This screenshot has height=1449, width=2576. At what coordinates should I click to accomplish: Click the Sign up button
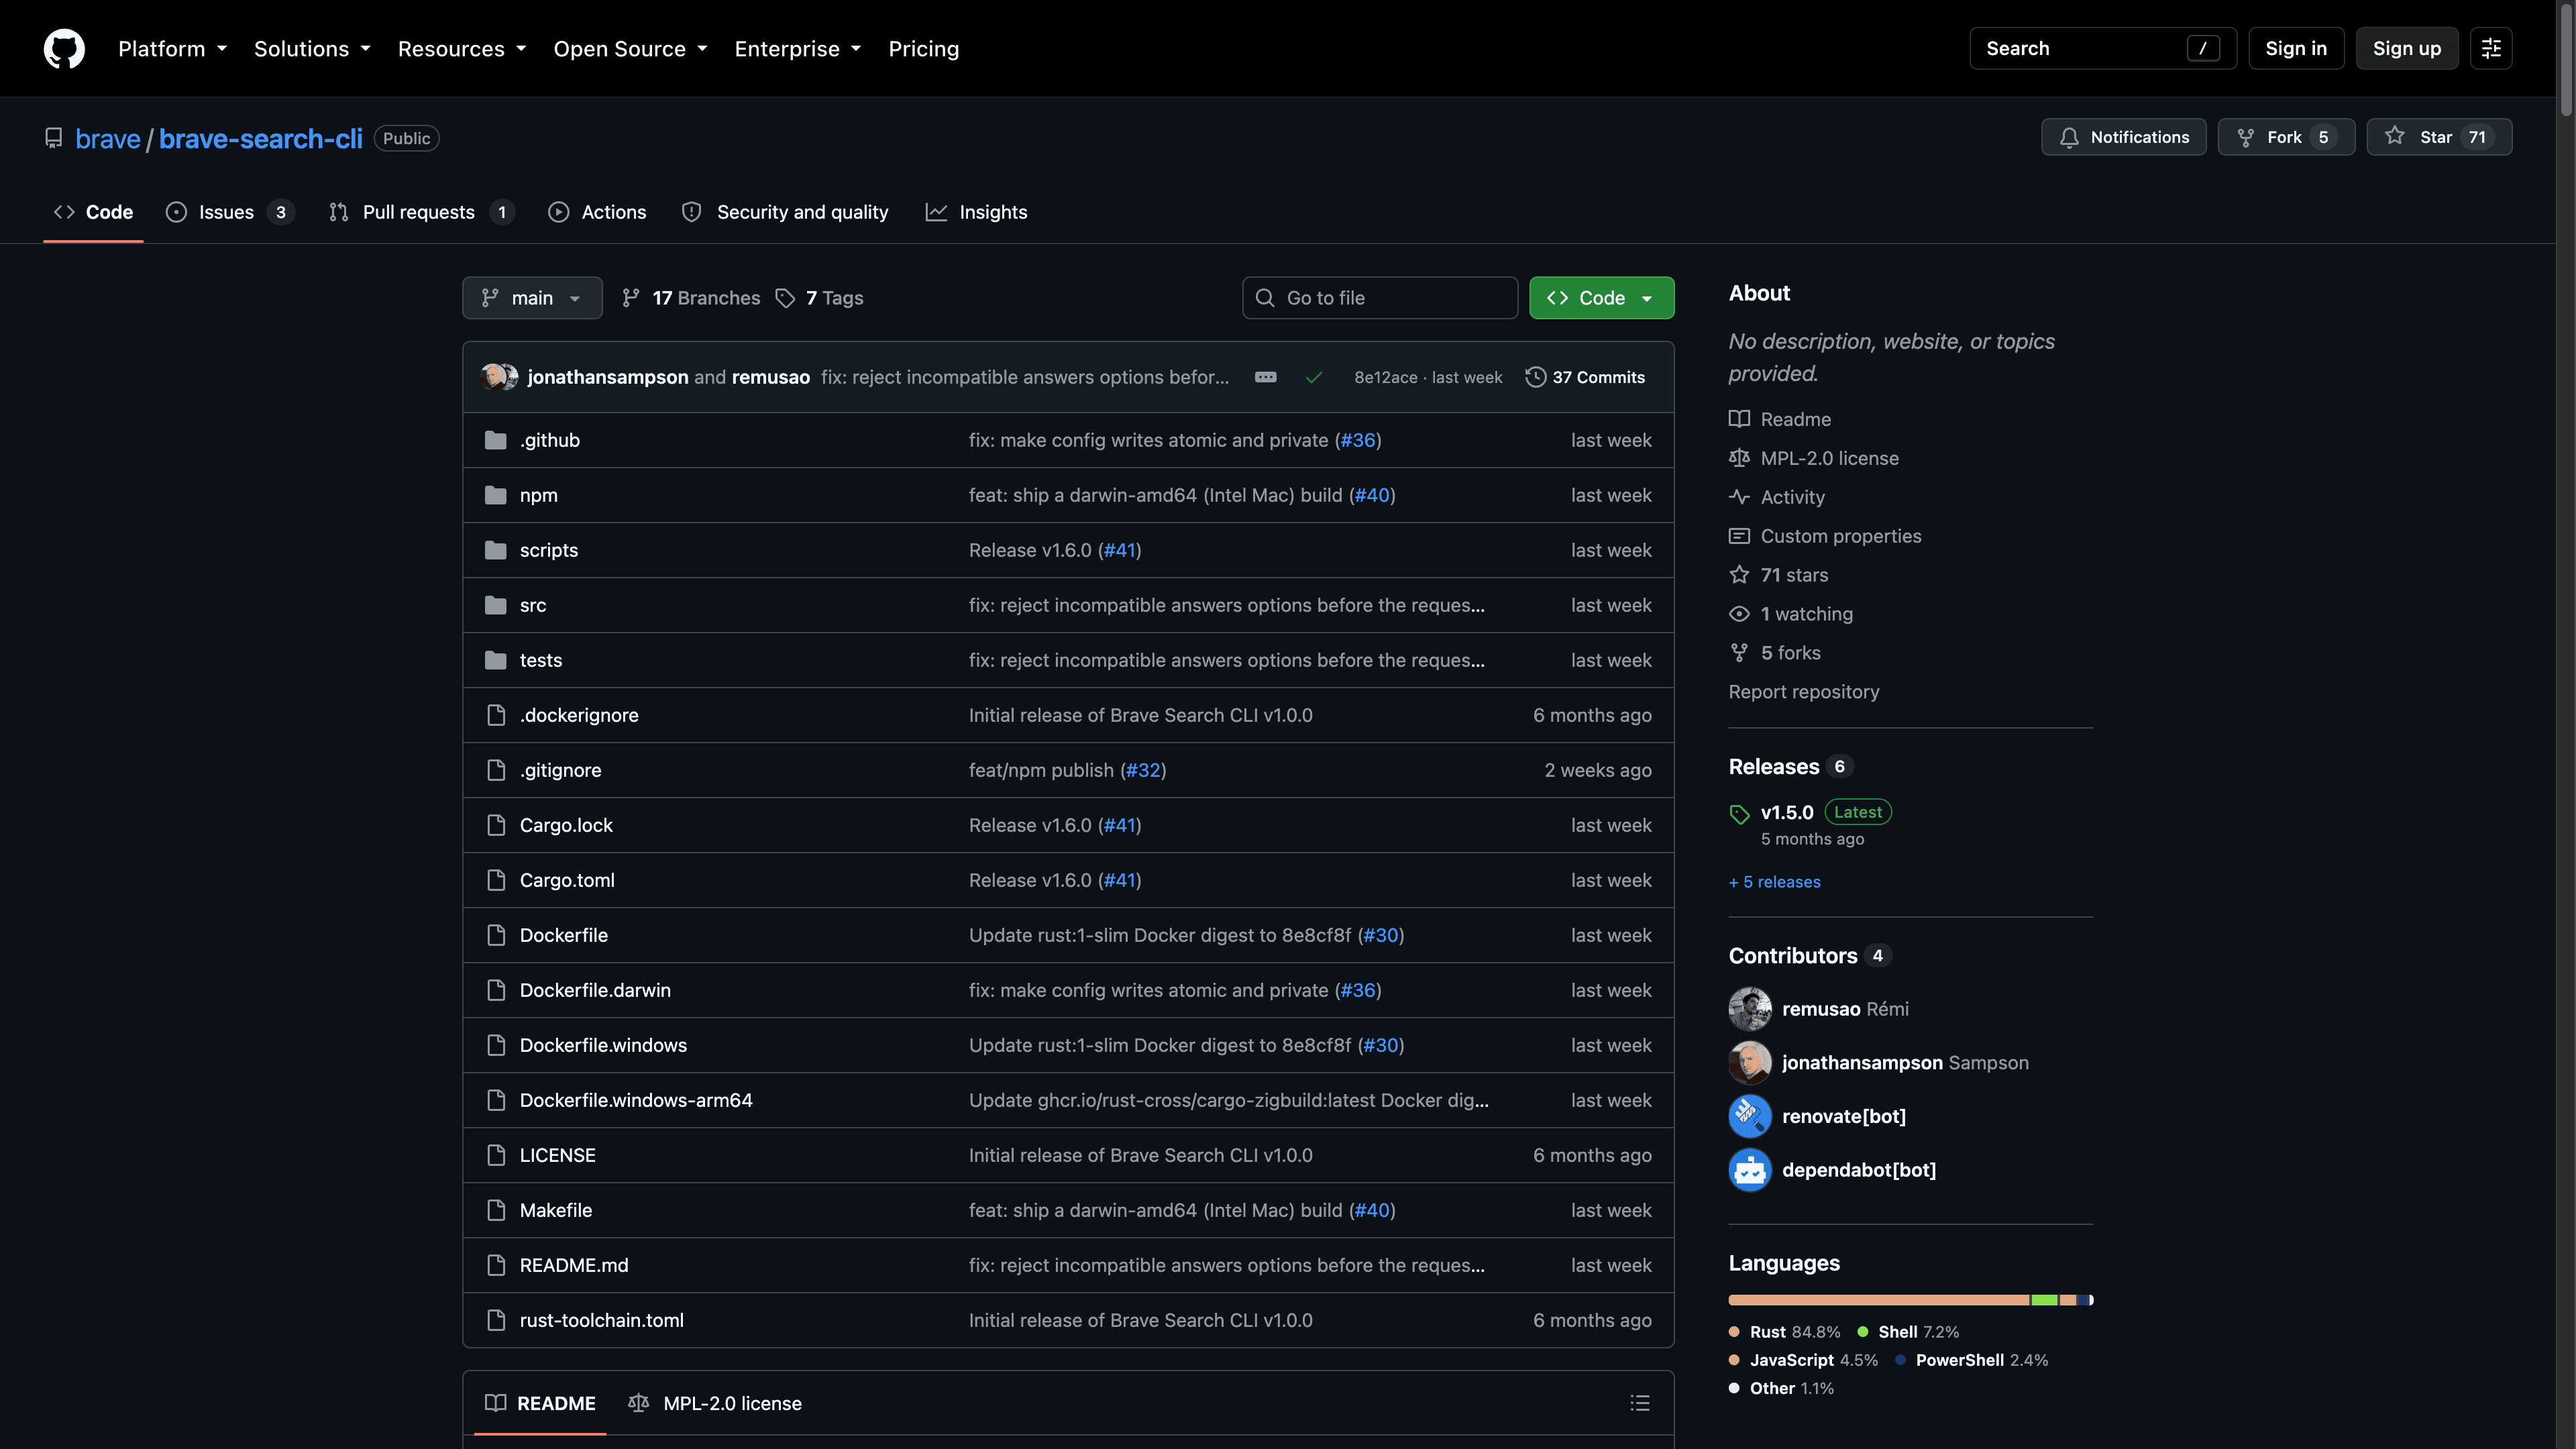click(x=2406, y=48)
